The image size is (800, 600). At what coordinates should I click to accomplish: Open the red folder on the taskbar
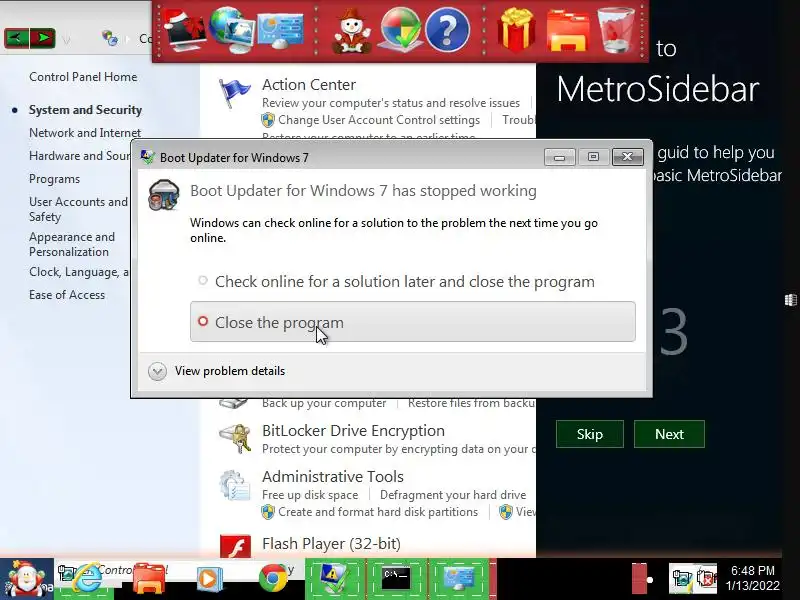pos(148,579)
